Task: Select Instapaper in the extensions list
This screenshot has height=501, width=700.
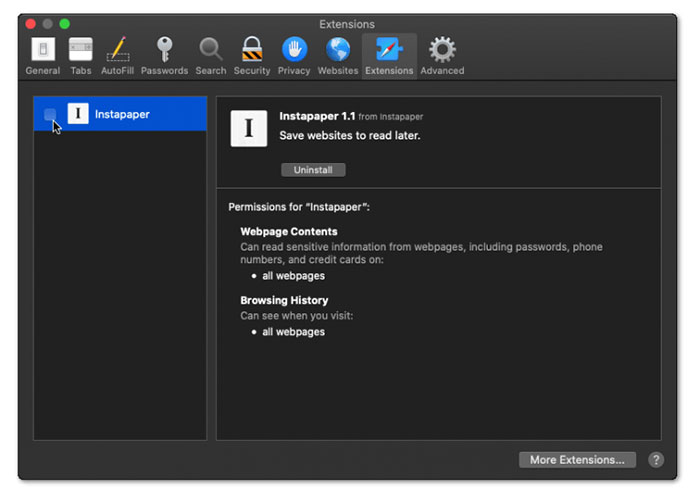Action: pyautogui.click(x=122, y=114)
